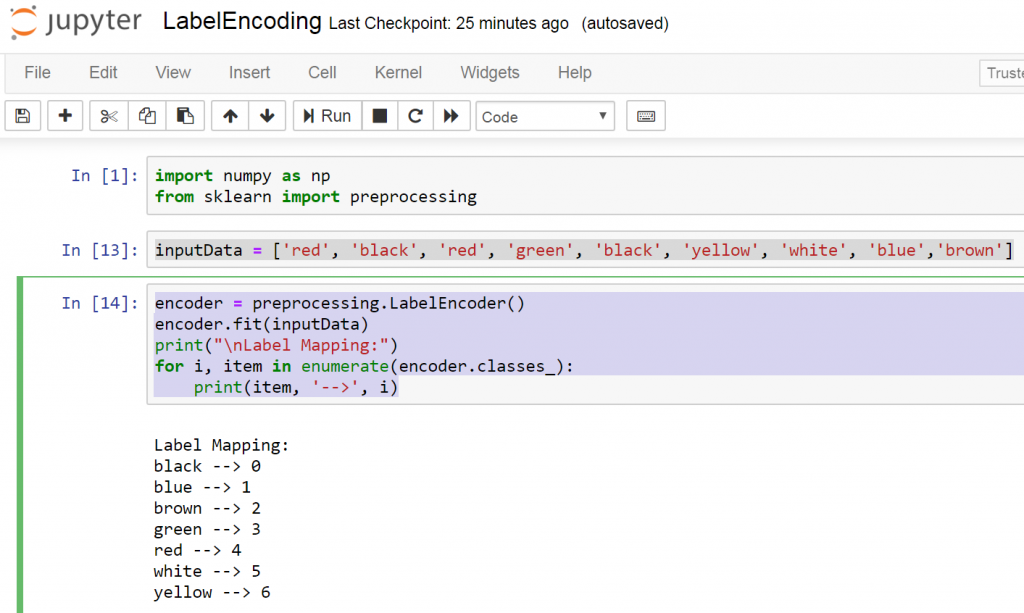
Task: Select the In [14] cell prompt
Action: (x=100, y=303)
